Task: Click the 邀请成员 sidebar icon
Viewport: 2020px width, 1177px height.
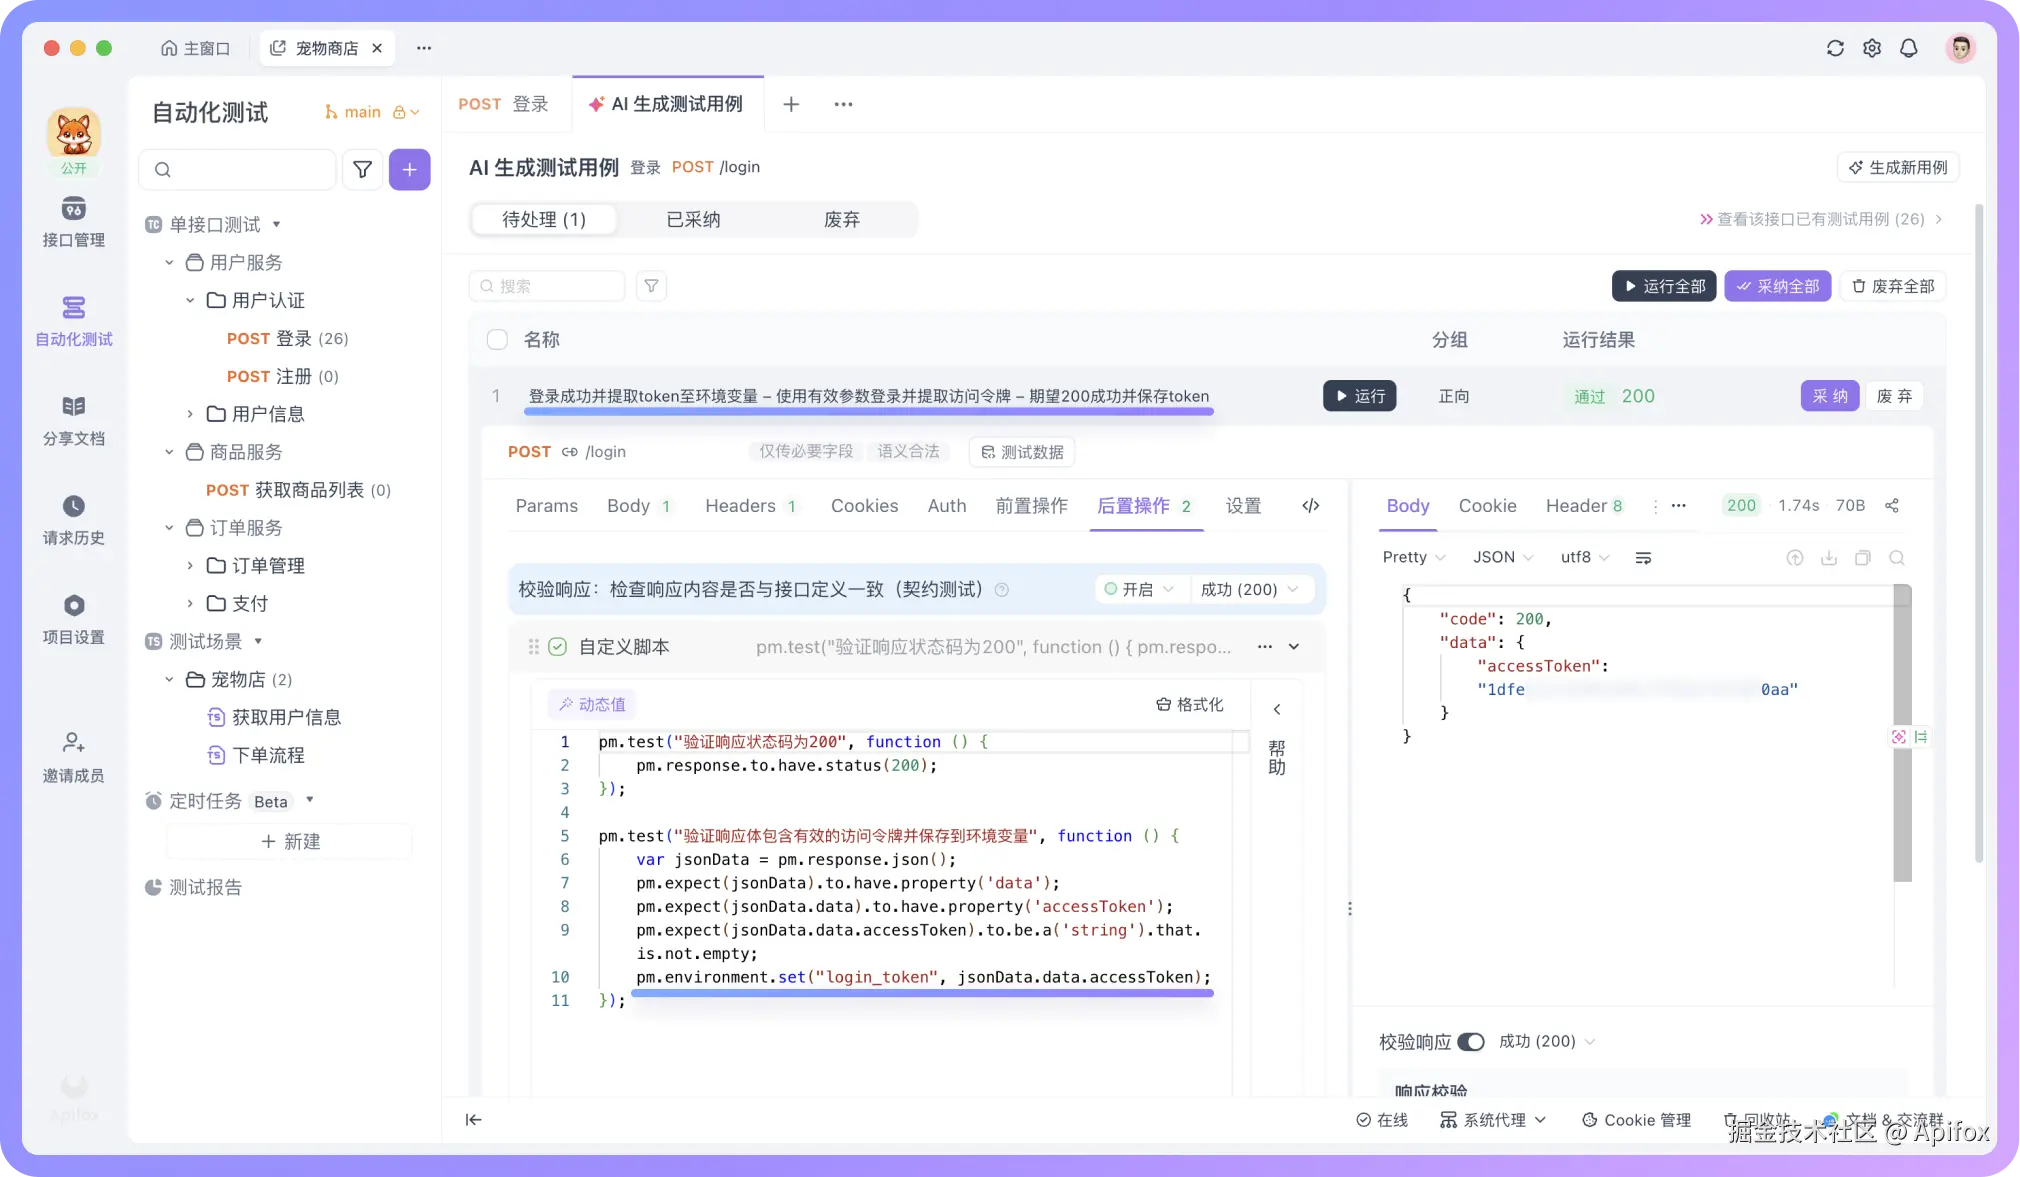Action: click(72, 756)
